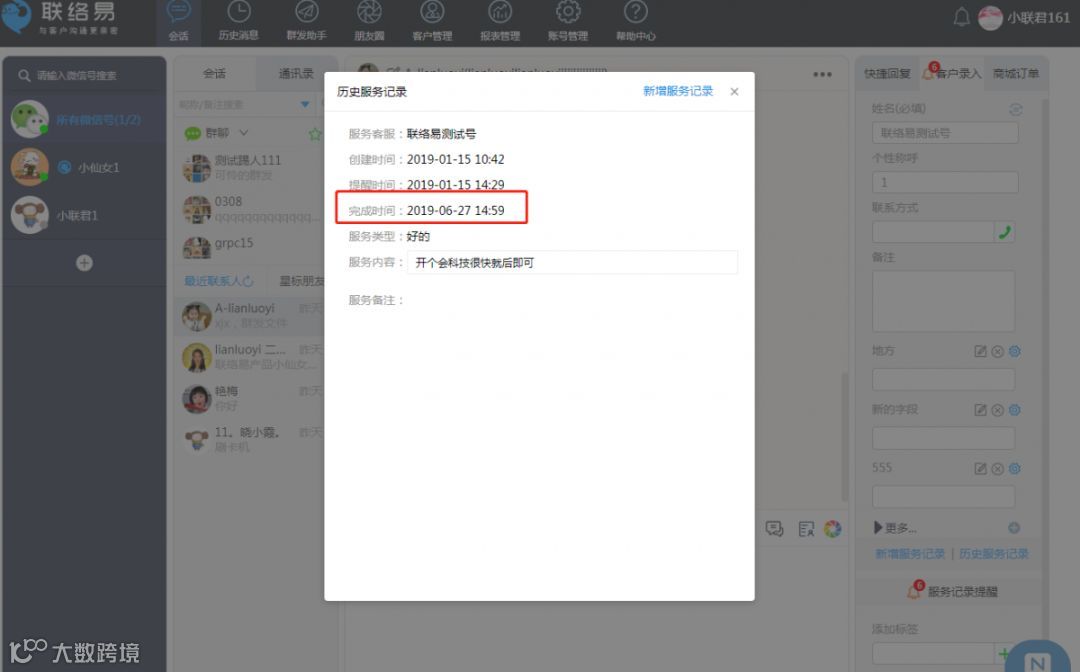Open conversation with lianluoyi 二...

pos(249,357)
